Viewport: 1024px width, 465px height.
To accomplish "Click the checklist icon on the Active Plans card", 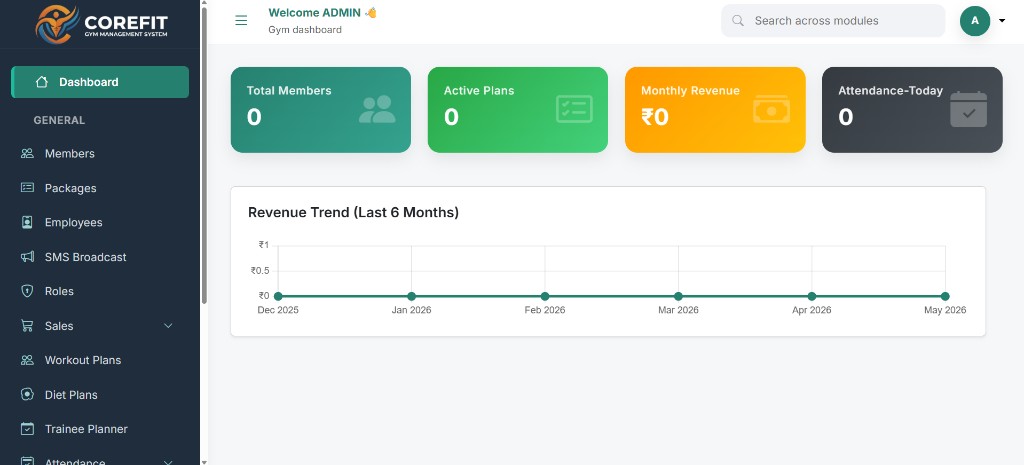I will pyautogui.click(x=574, y=109).
